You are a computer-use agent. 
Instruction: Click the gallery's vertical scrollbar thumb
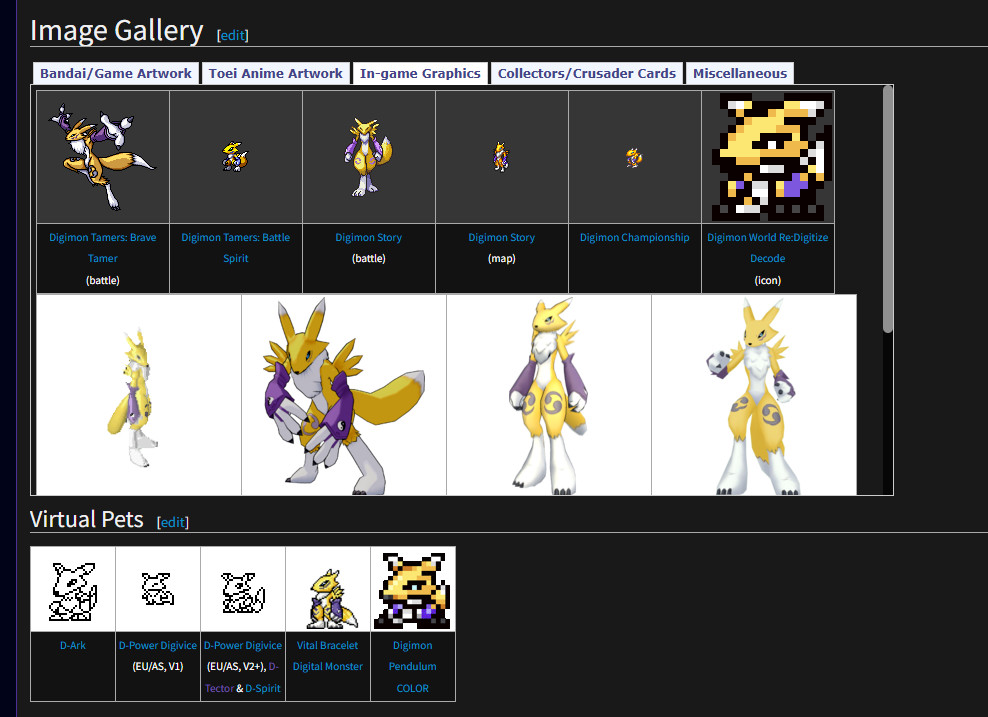[888, 209]
